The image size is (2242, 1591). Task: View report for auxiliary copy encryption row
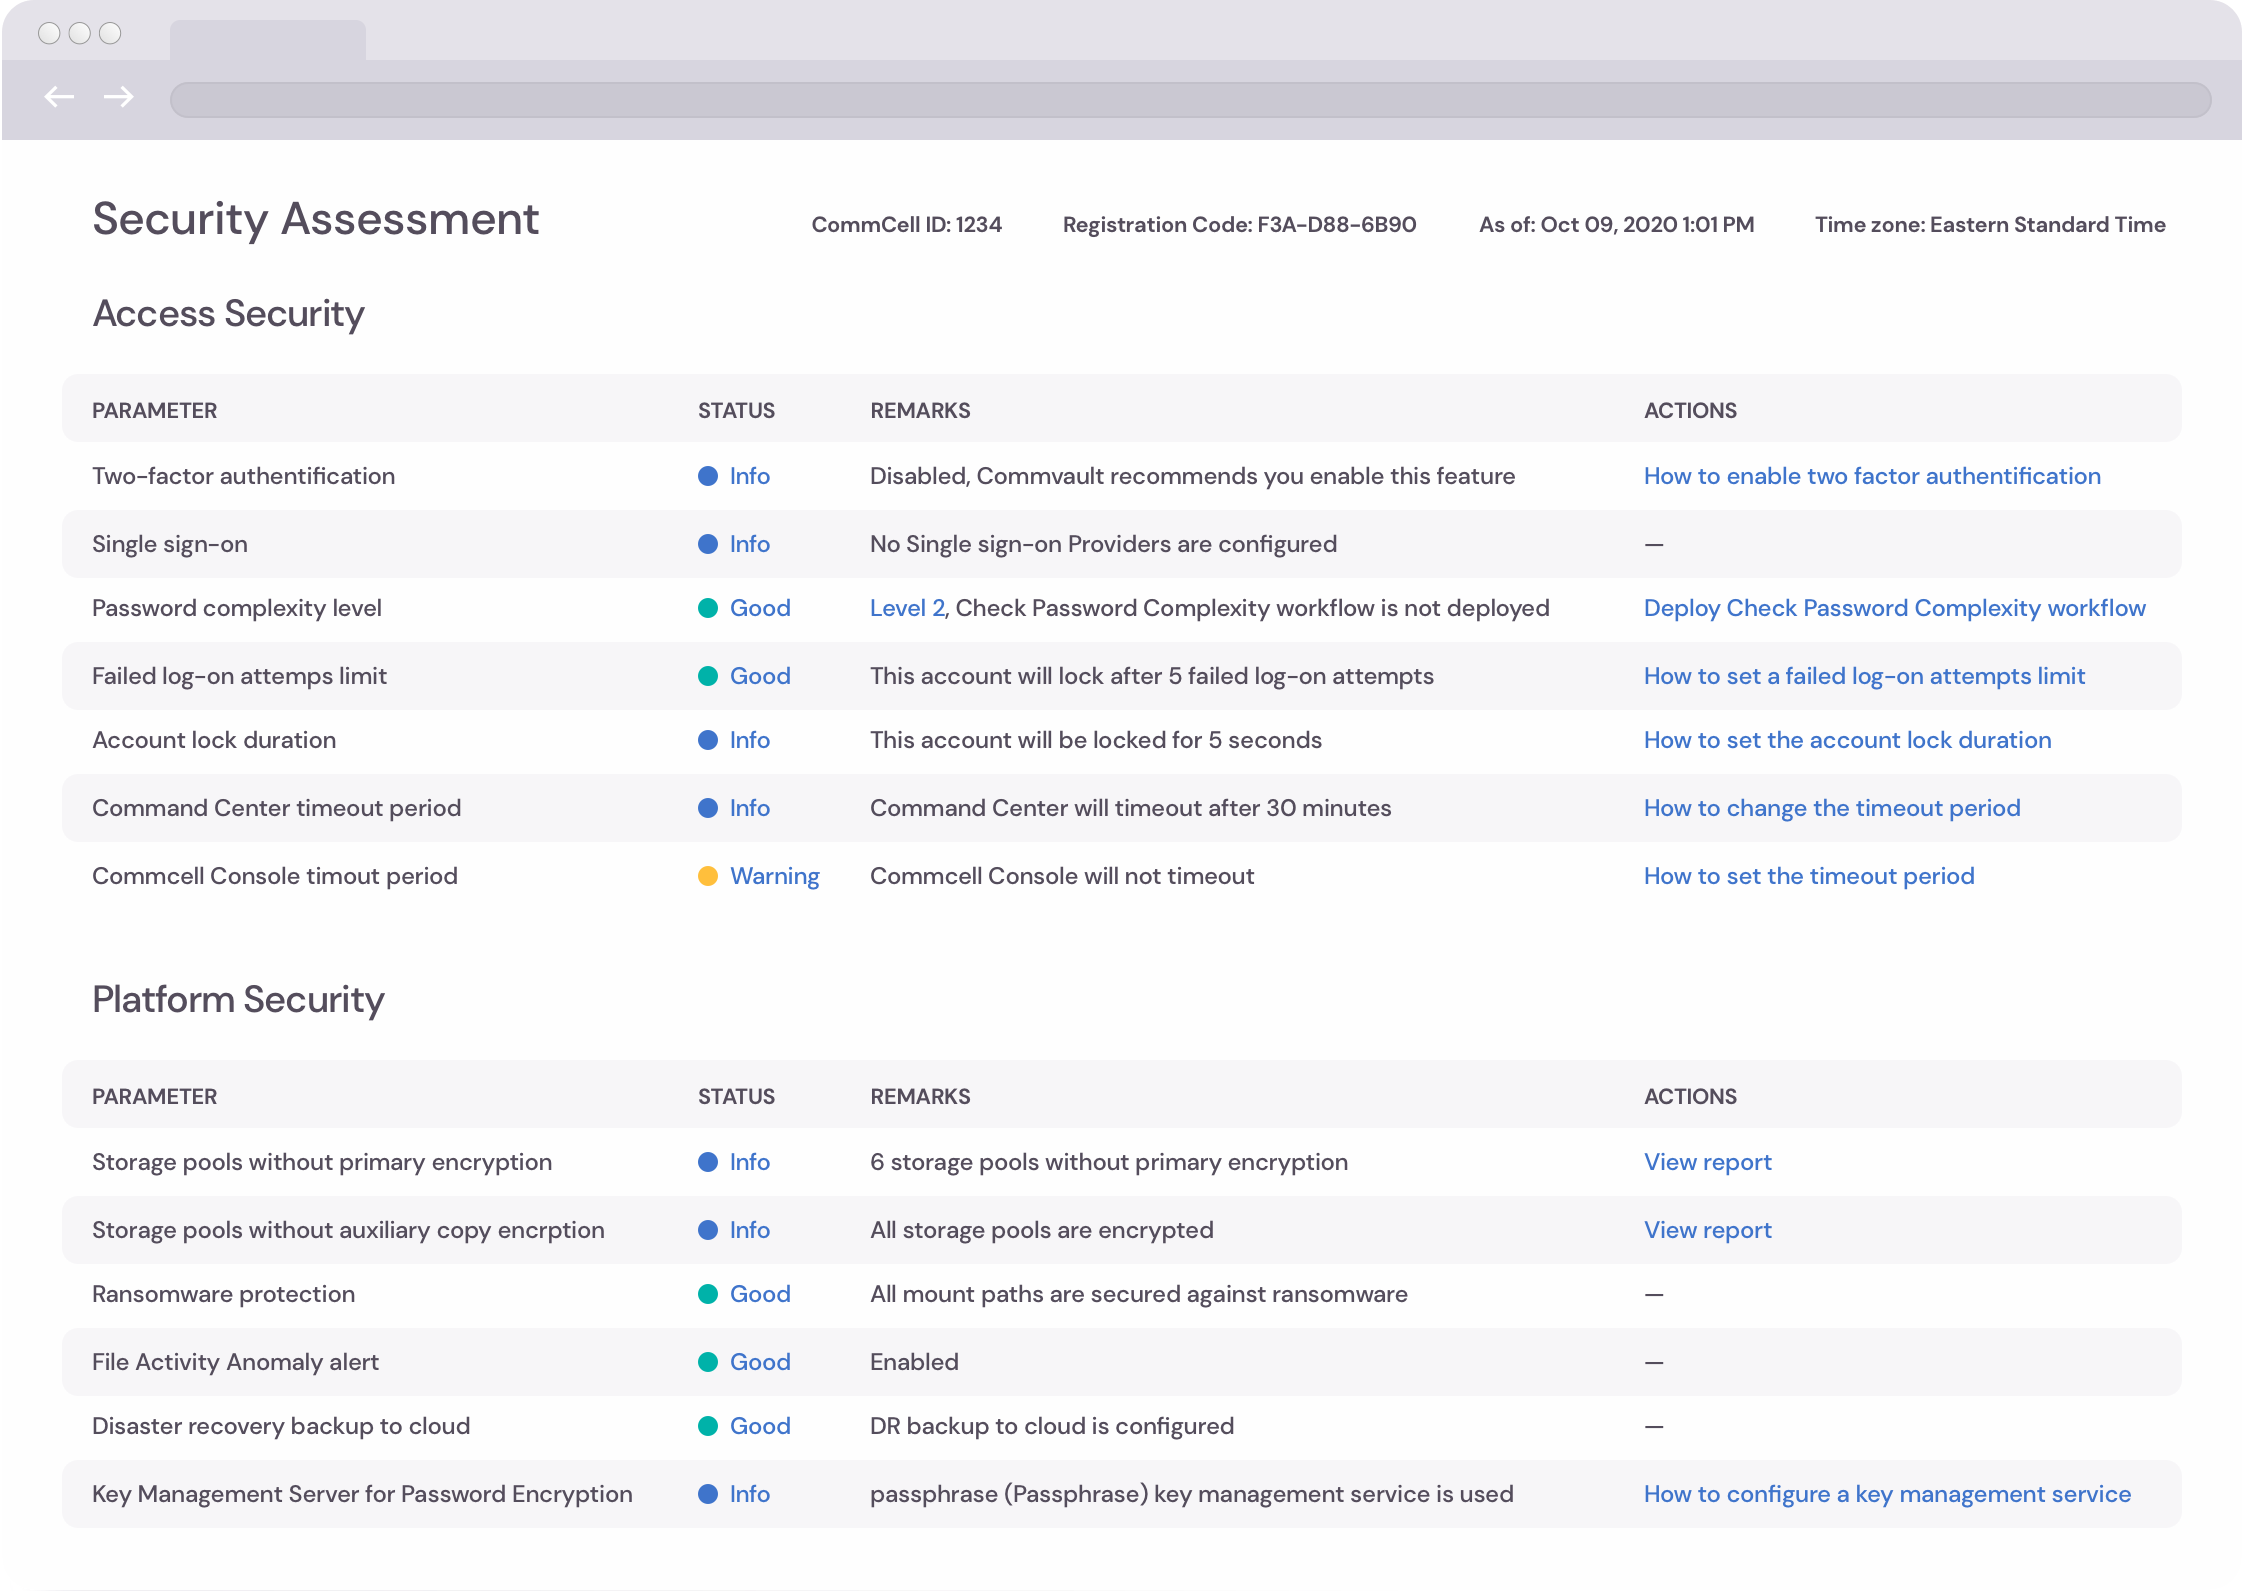[x=1708, y=1230]
